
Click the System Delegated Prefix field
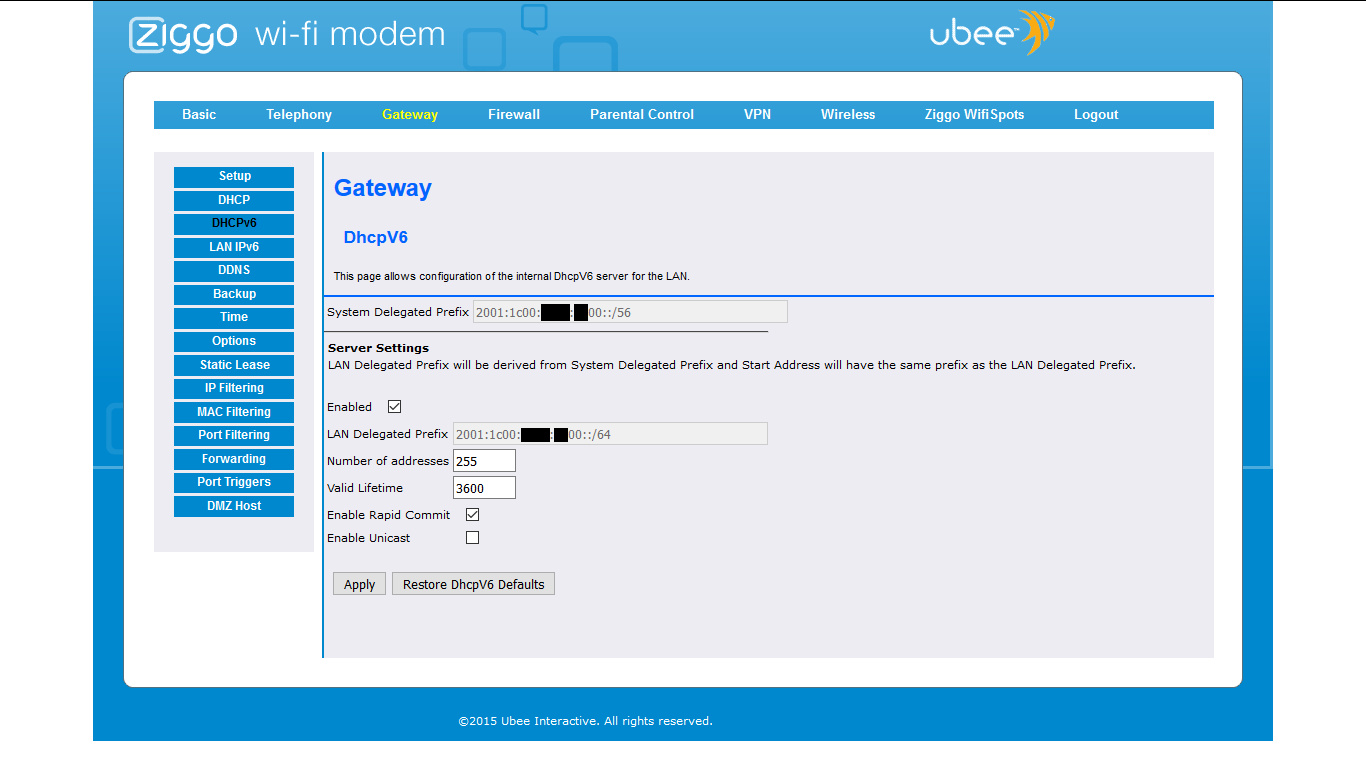point(630,312)
